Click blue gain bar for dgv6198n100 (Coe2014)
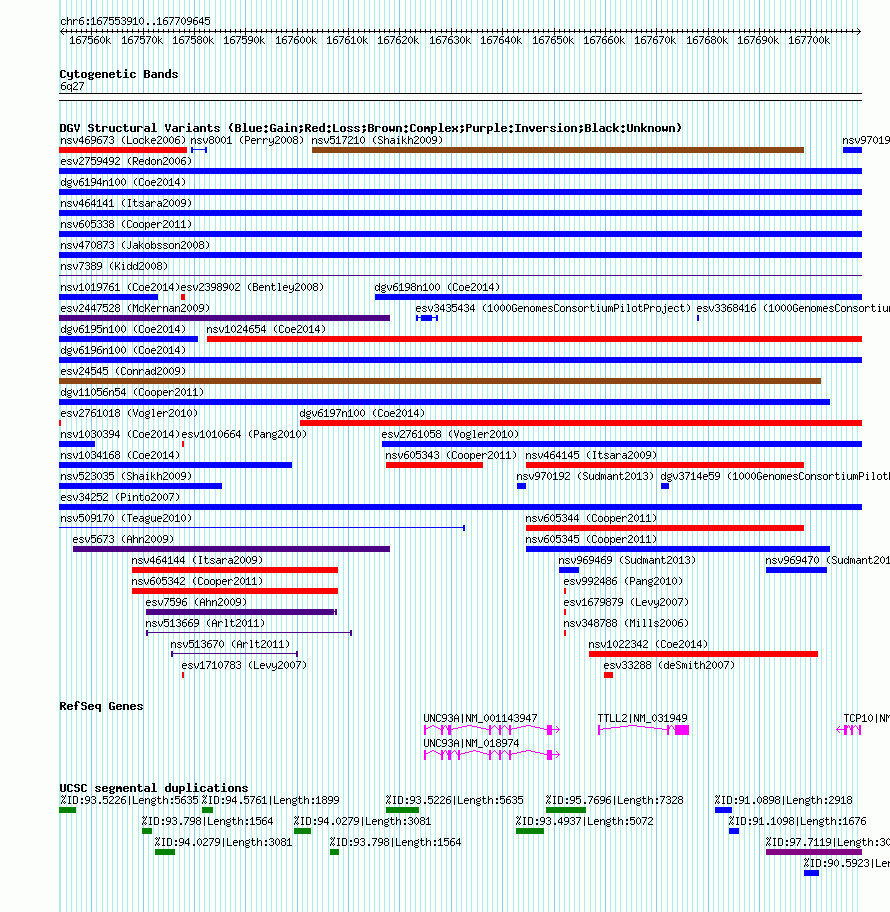890x912 pixels. [618, 297]
